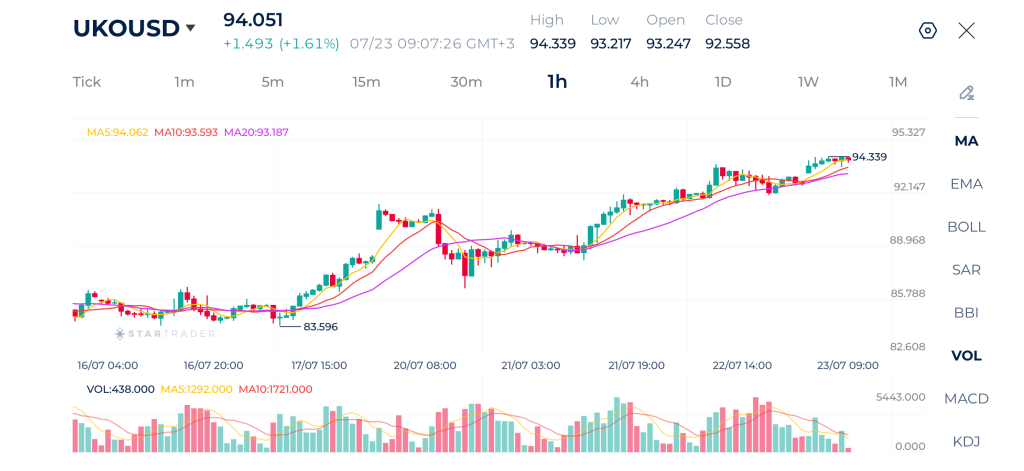Click the volume MA10:1721.000 label
The width and height of the screenshot is (1024, 471).
[x=275, y=389]
